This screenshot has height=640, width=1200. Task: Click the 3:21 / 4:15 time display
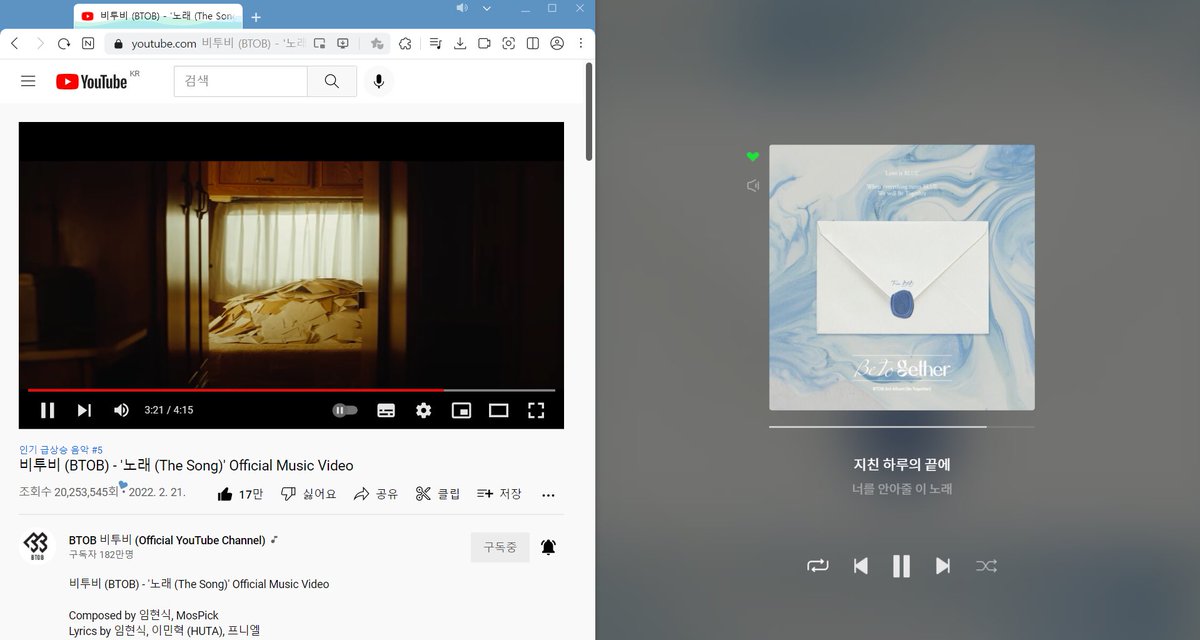pos(169,410)
